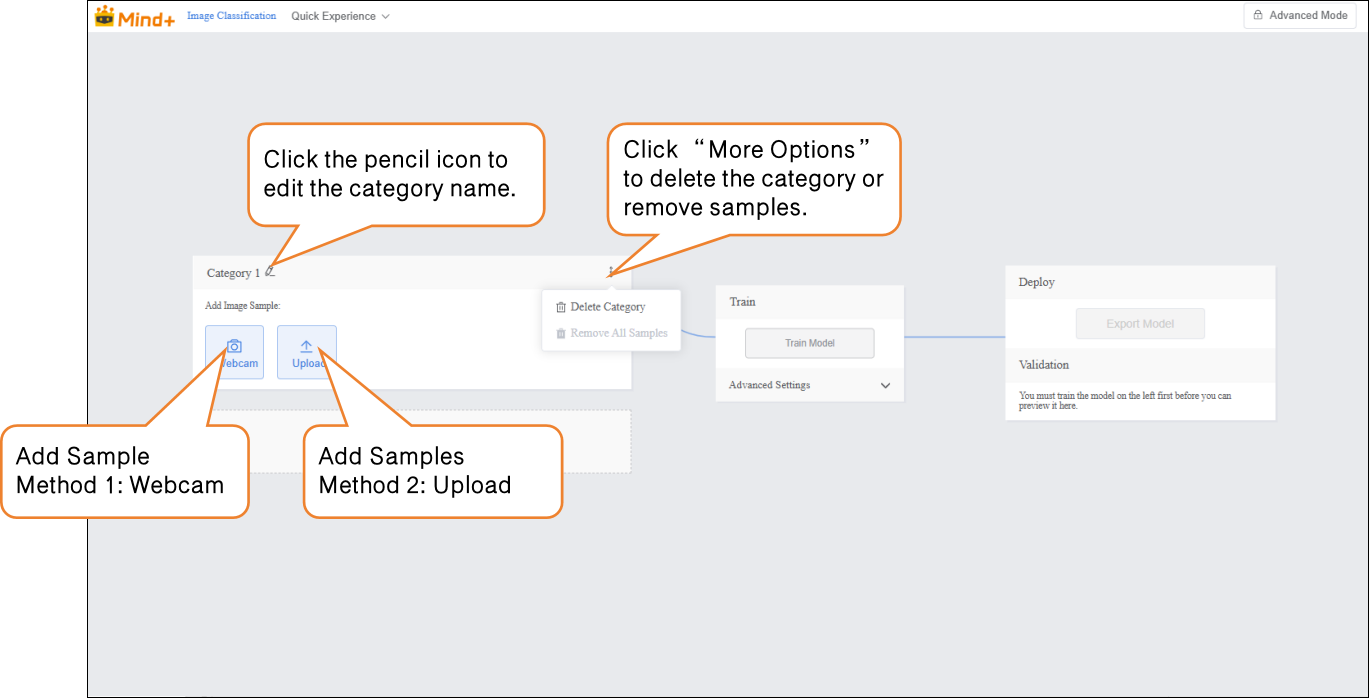Click the Validation section header
The image size is (1370, 698).
[1044, 365]
